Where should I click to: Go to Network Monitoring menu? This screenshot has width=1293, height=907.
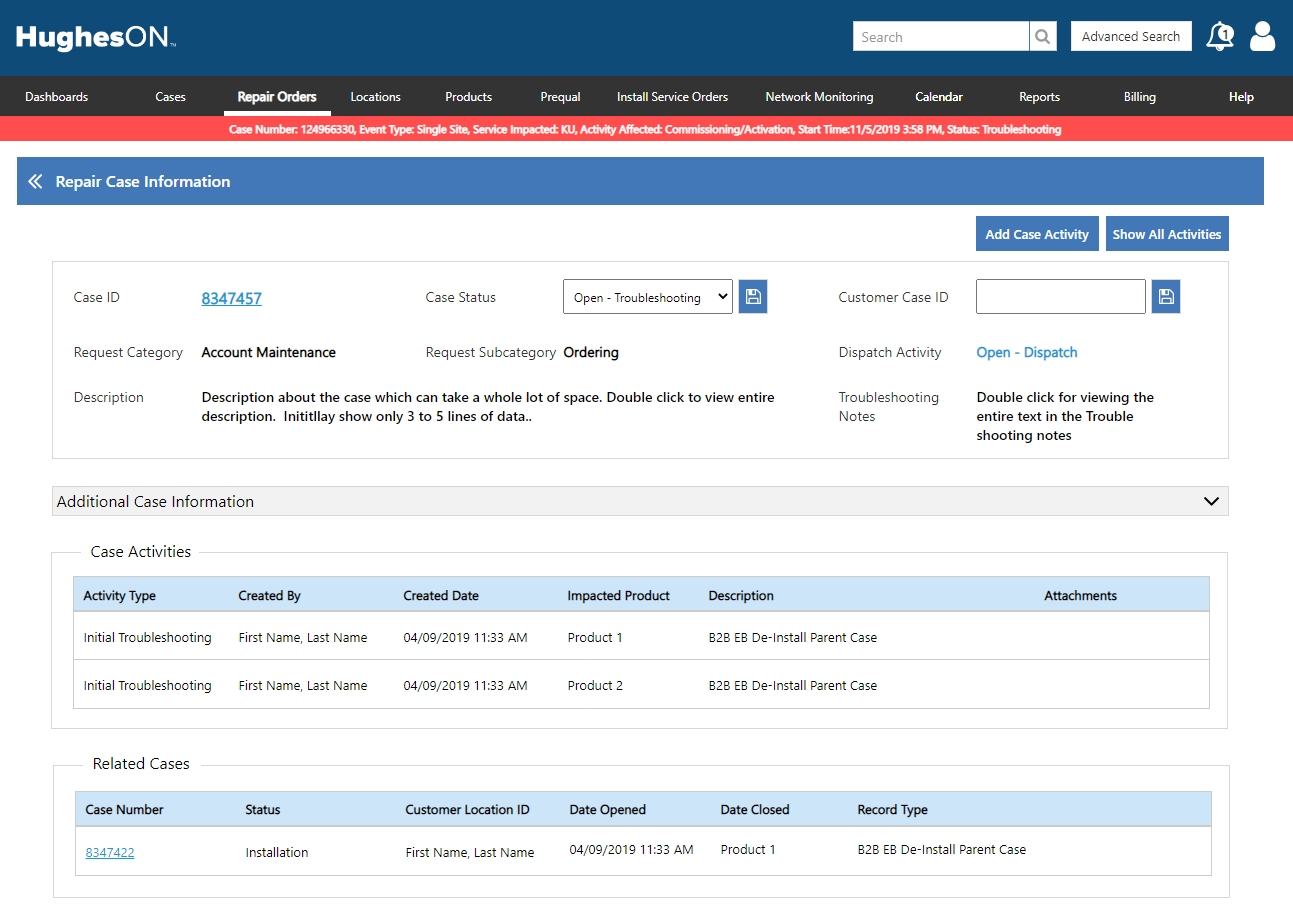[819, 97]
